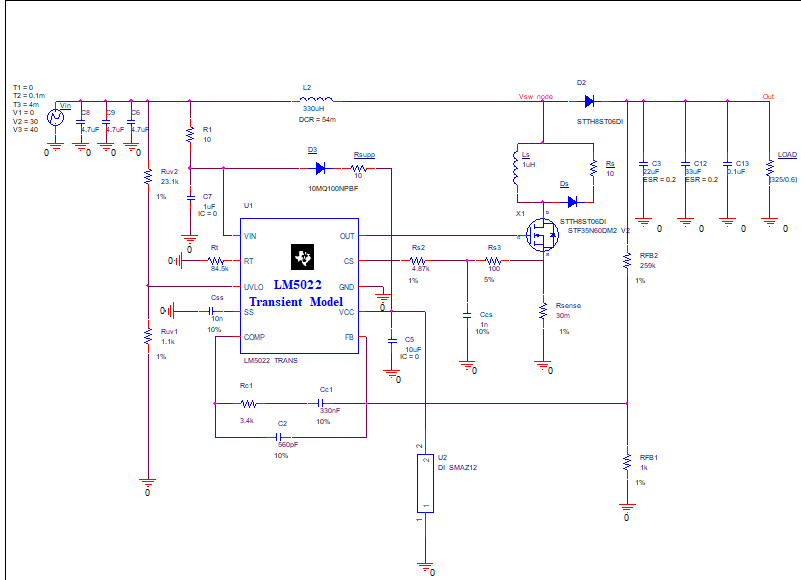Select the R1 resistor symbol

tap(190, 134)
